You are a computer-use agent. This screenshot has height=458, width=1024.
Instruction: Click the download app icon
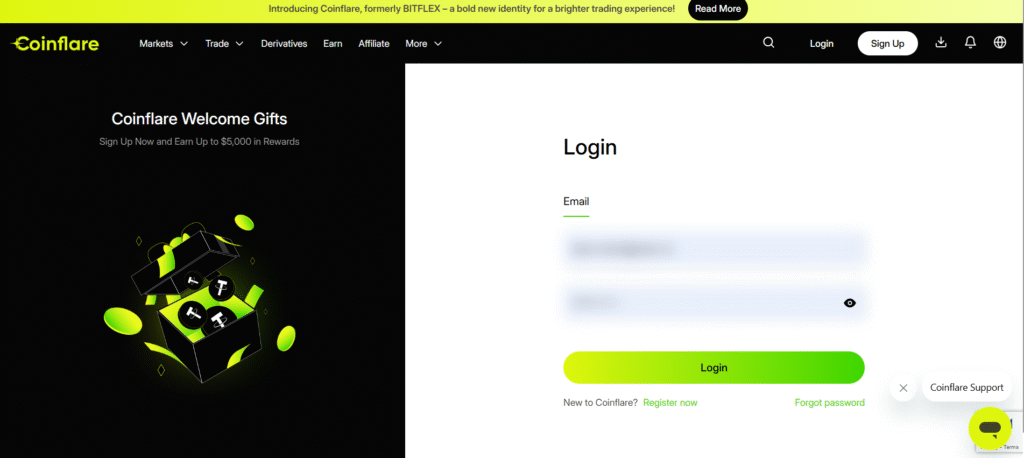tap(940, 43)
